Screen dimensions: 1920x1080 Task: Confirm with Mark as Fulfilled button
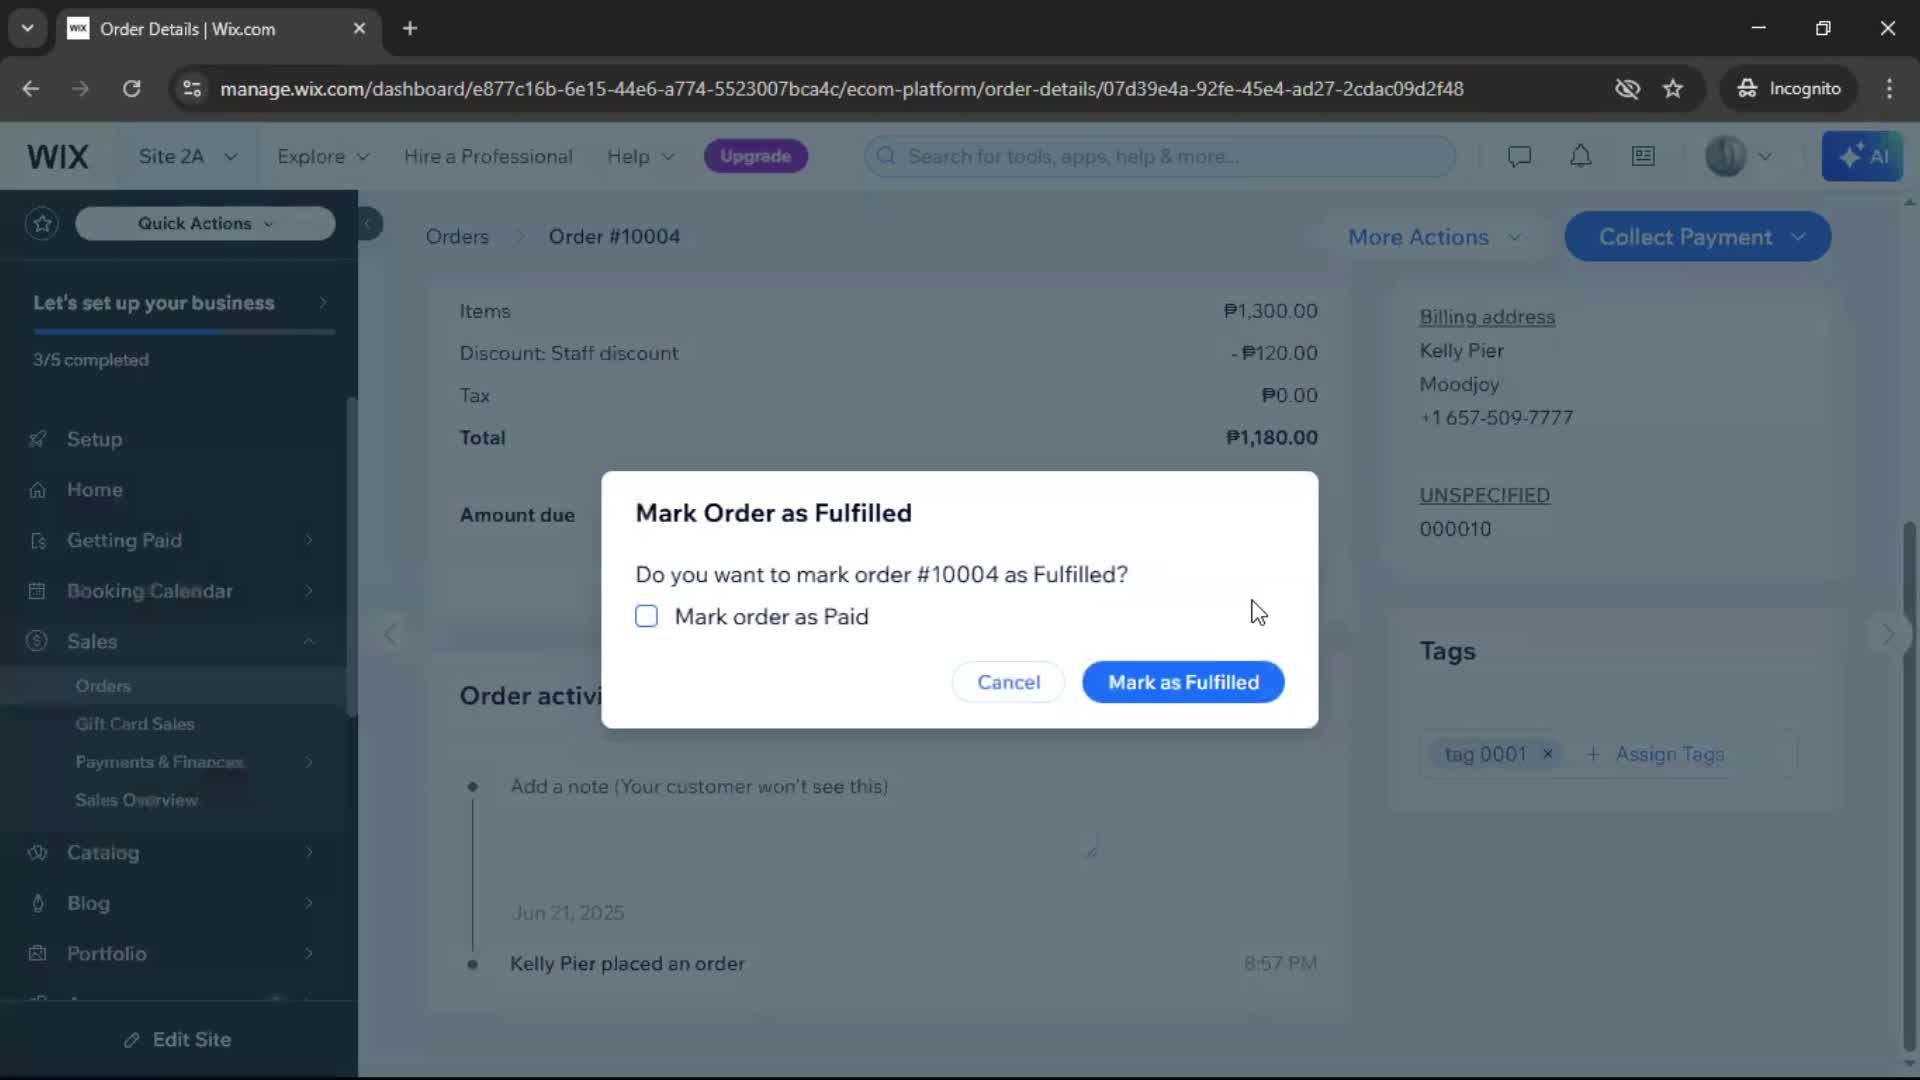[1183, 682]
